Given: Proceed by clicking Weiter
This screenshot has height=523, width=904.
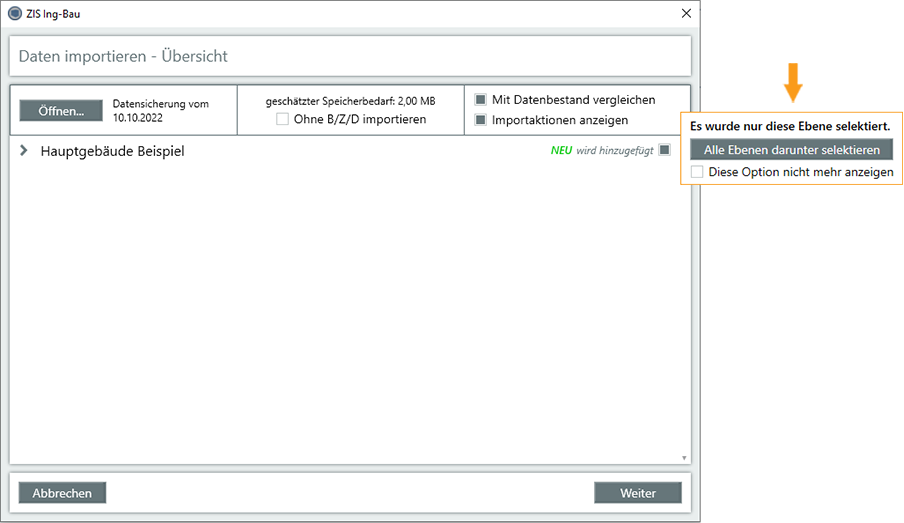Looking at the screenshot, I should point(637,493).
